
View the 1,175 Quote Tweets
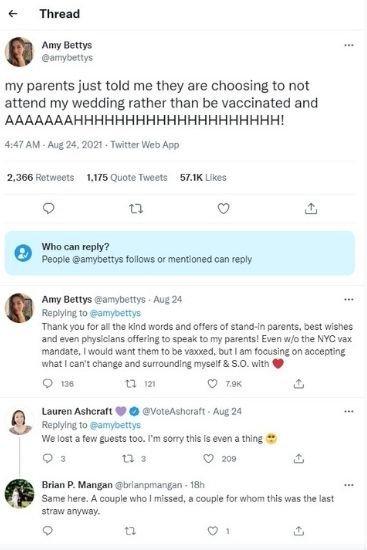(127, 177)
